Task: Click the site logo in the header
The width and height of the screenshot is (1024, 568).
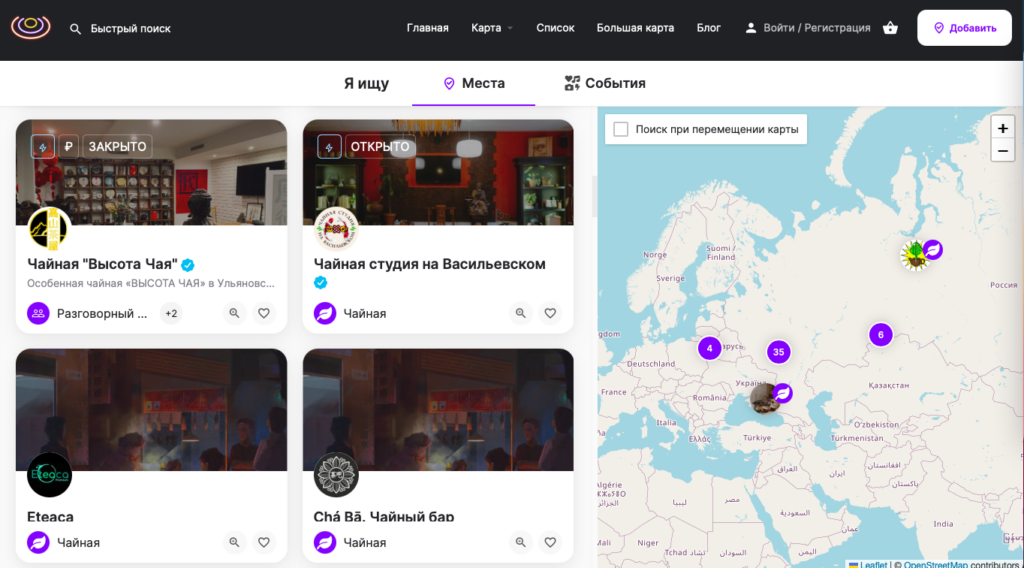Action: [31, 27]
